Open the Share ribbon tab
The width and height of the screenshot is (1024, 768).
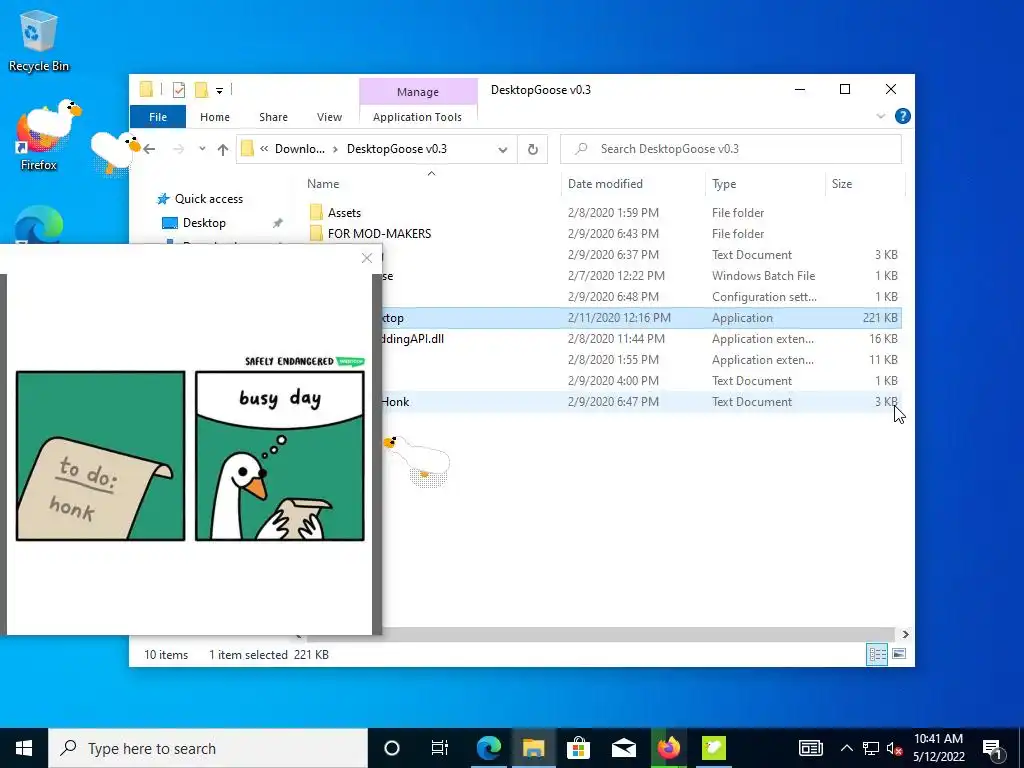[x=273, y=117]
